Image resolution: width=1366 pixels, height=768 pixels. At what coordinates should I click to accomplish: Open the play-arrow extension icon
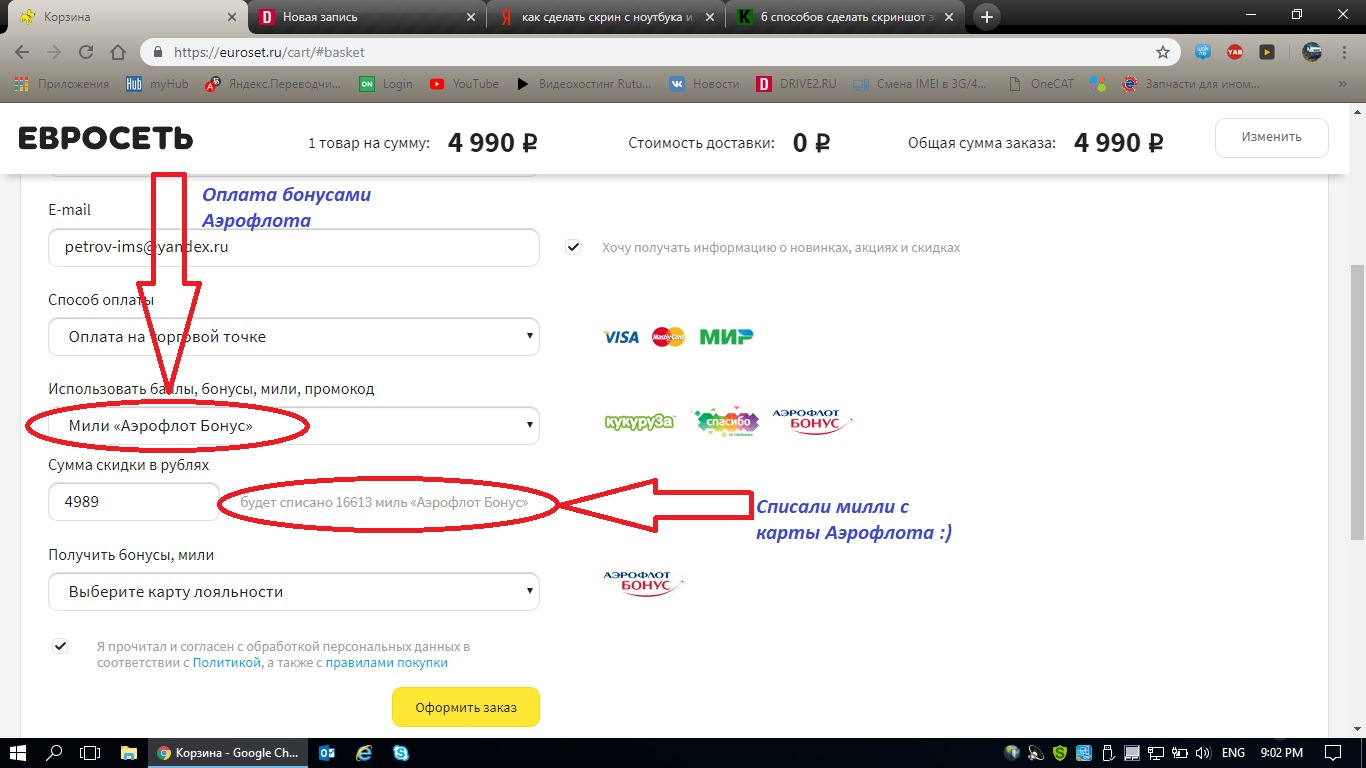[x=1267, y=52]
